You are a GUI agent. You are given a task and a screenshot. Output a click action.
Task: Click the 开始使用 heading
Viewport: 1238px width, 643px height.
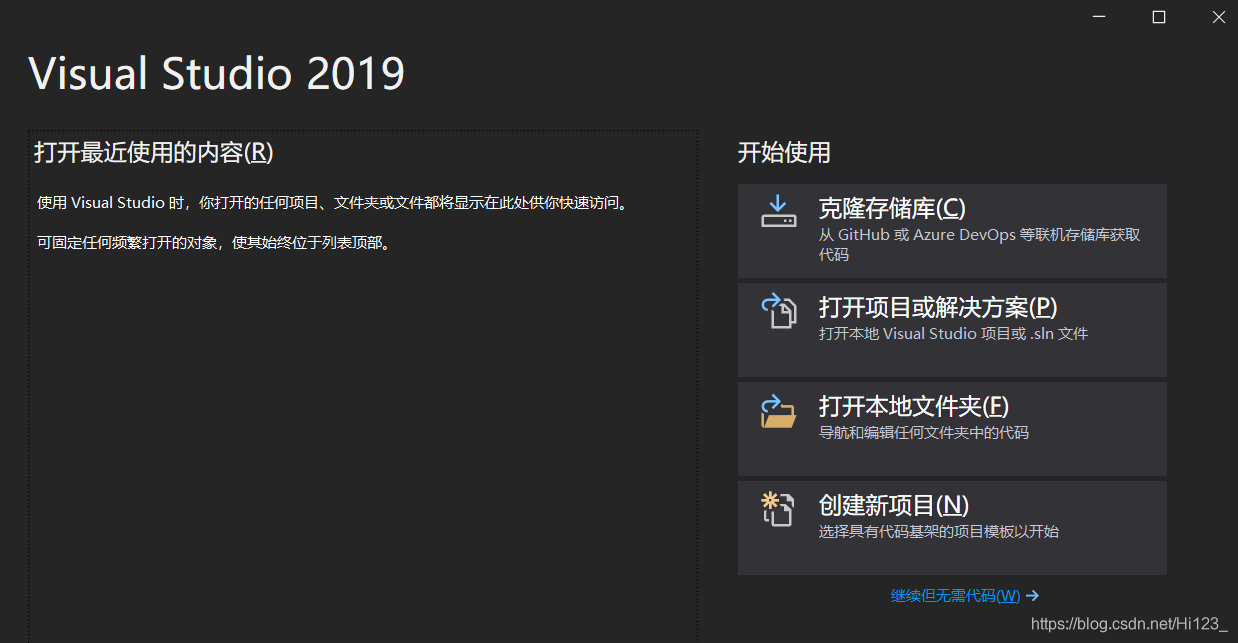tap(784, 153)
